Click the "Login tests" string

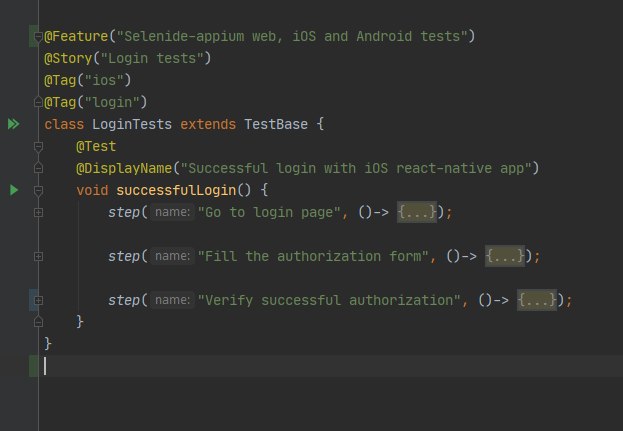152,58
